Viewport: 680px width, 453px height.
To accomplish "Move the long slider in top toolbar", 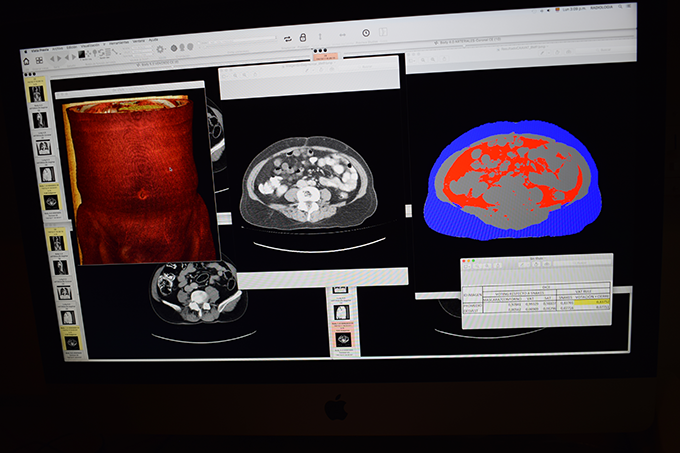I will click(237, 40).
